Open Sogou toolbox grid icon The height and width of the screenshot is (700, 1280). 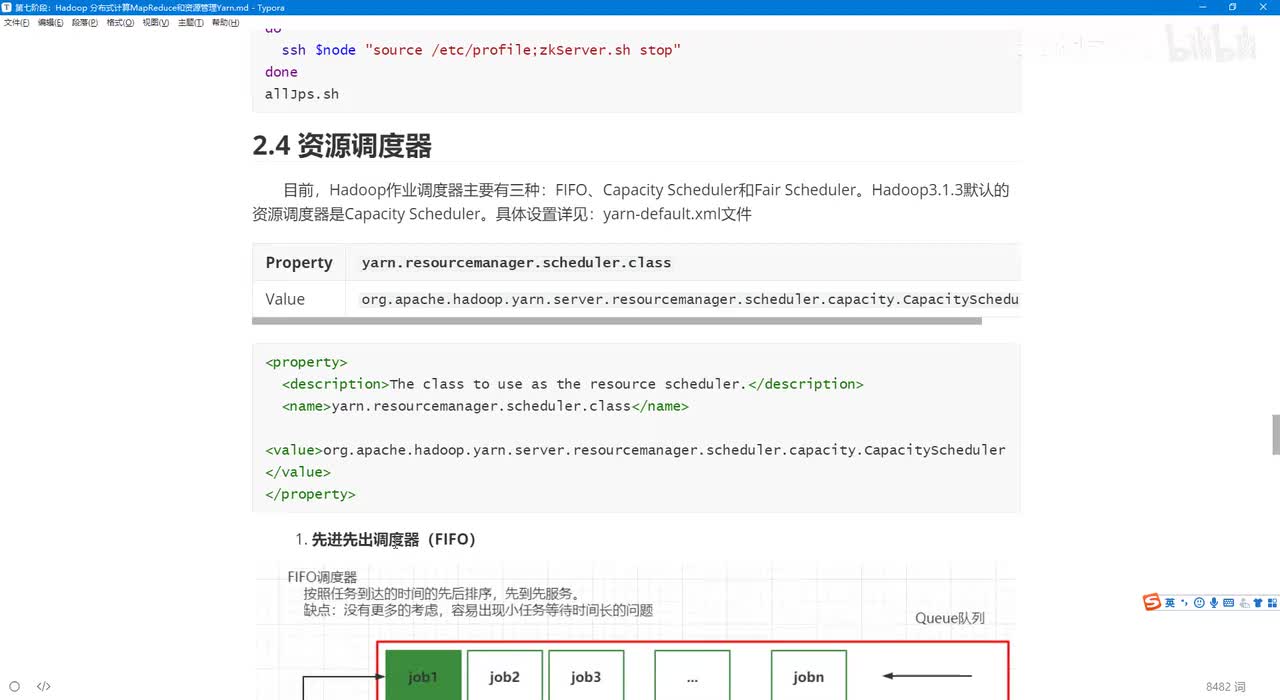tap(1272, 603)
